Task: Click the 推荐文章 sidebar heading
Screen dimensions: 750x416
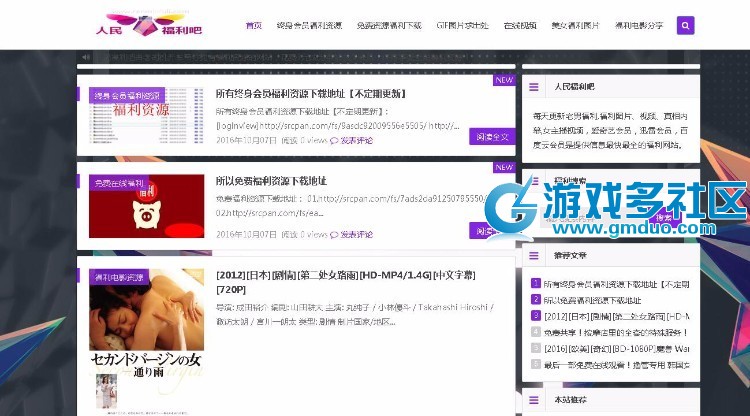Action: [x=570, y=255]
